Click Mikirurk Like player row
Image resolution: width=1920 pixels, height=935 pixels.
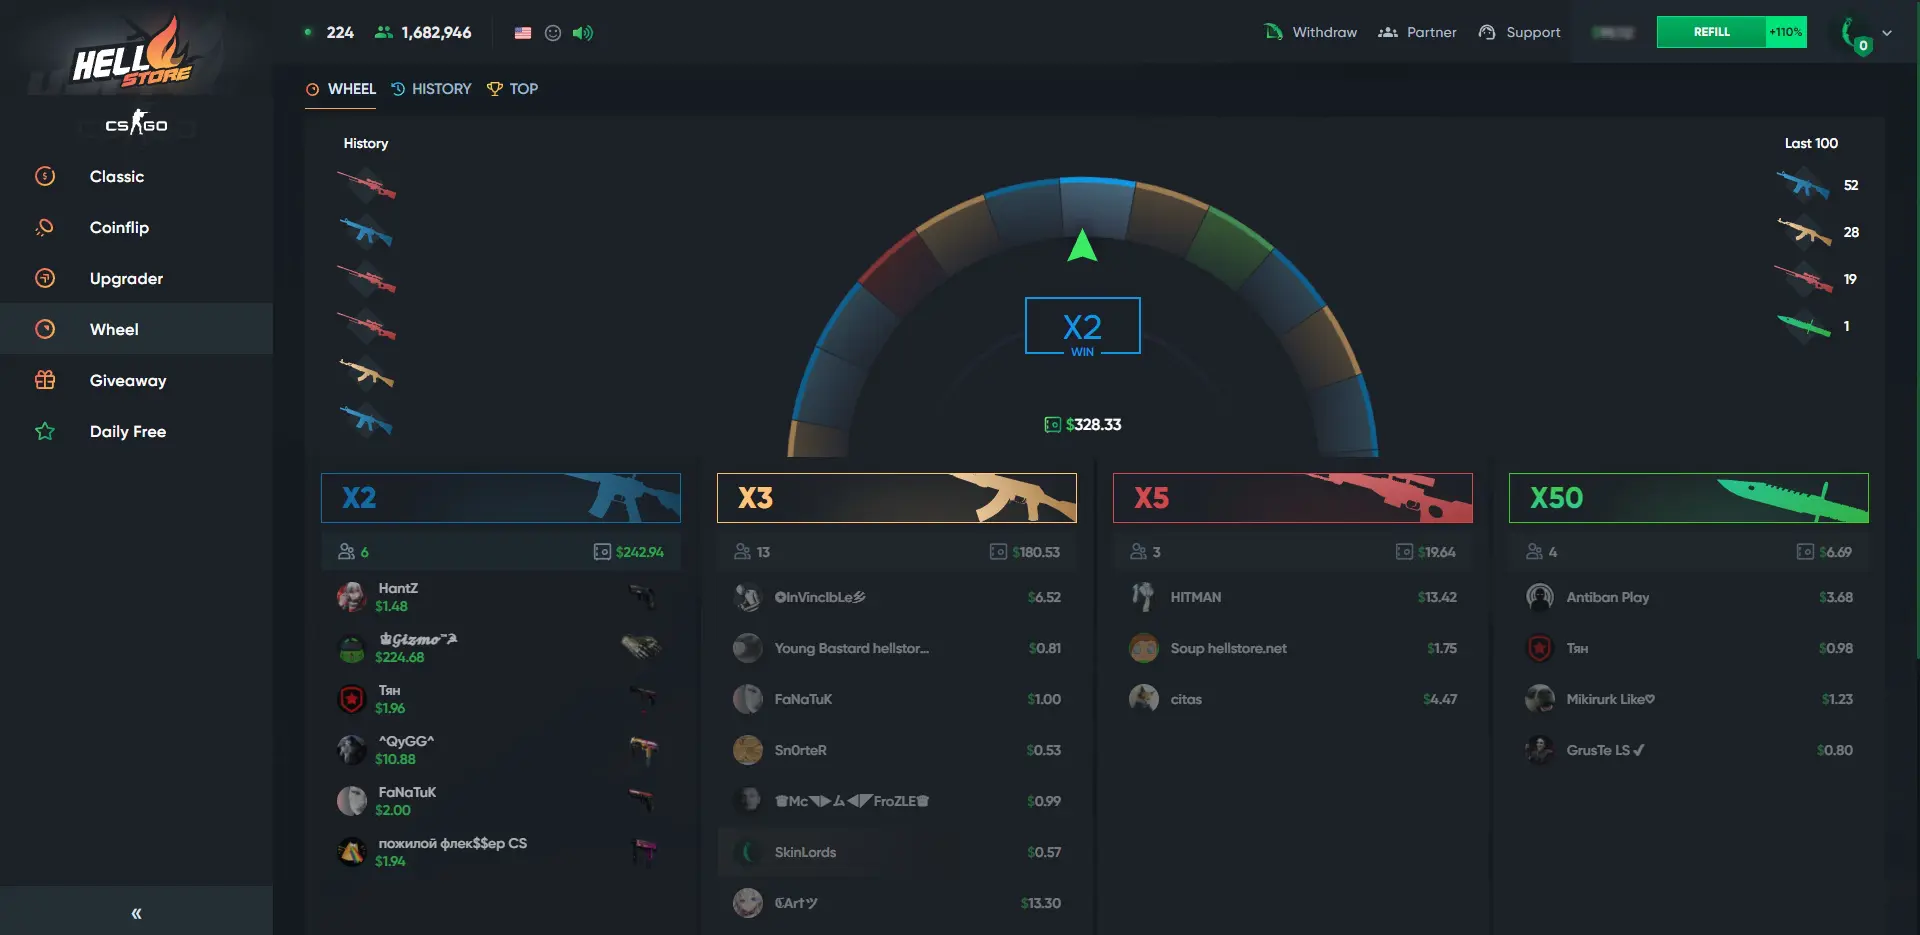click(1689, 699)
